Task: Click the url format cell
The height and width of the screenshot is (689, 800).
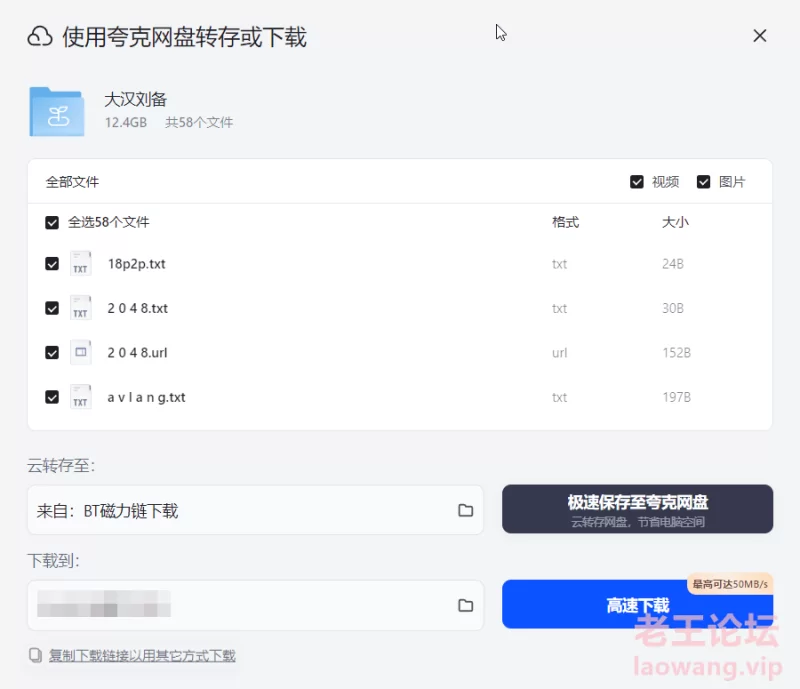Action: pyautogui.click(x=559, y=353)
